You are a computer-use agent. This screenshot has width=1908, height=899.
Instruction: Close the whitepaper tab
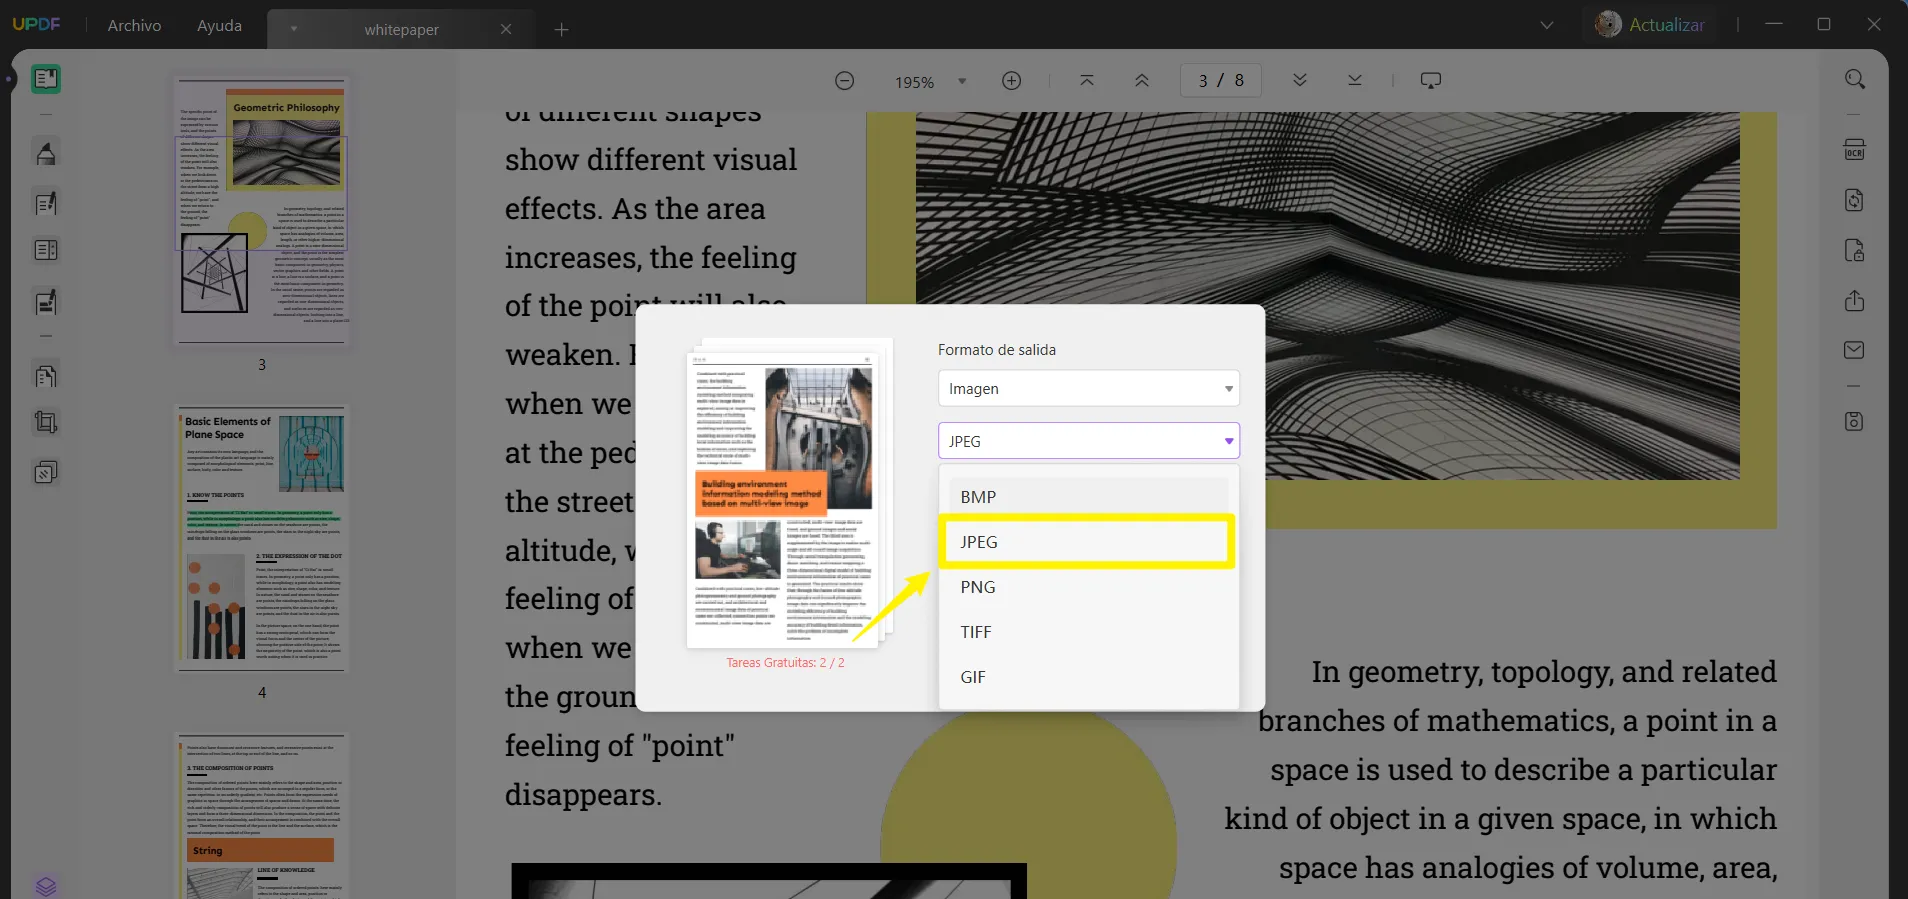[506, 29]
